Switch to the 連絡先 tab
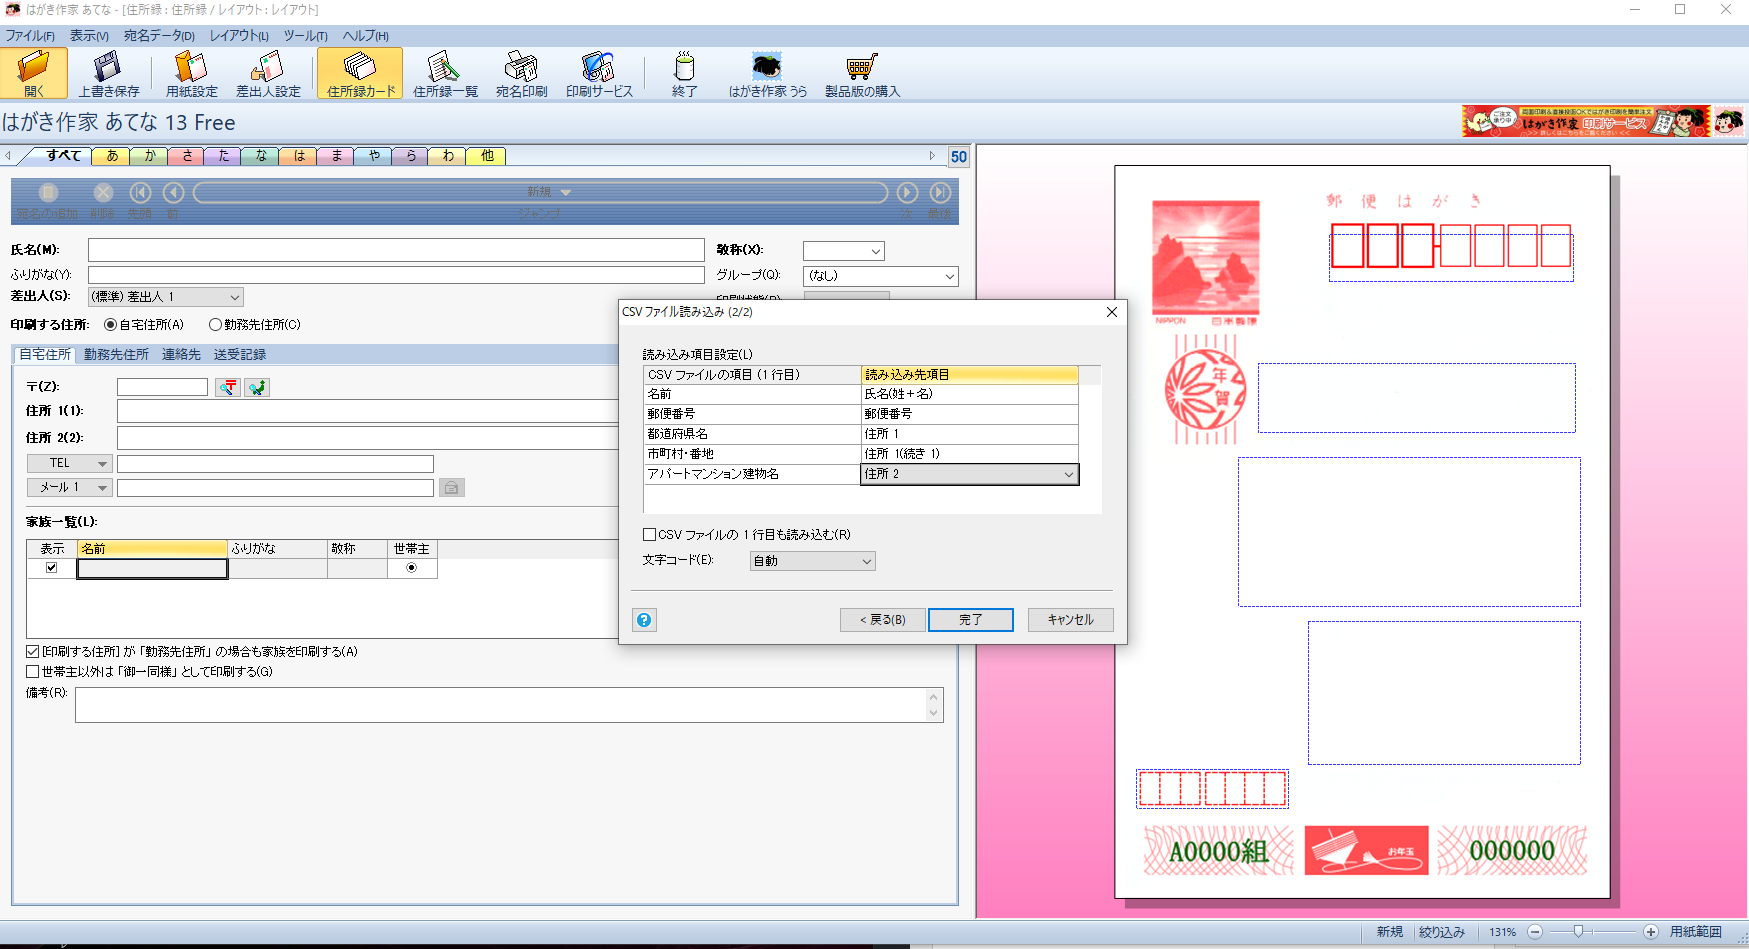 (181, 355)
